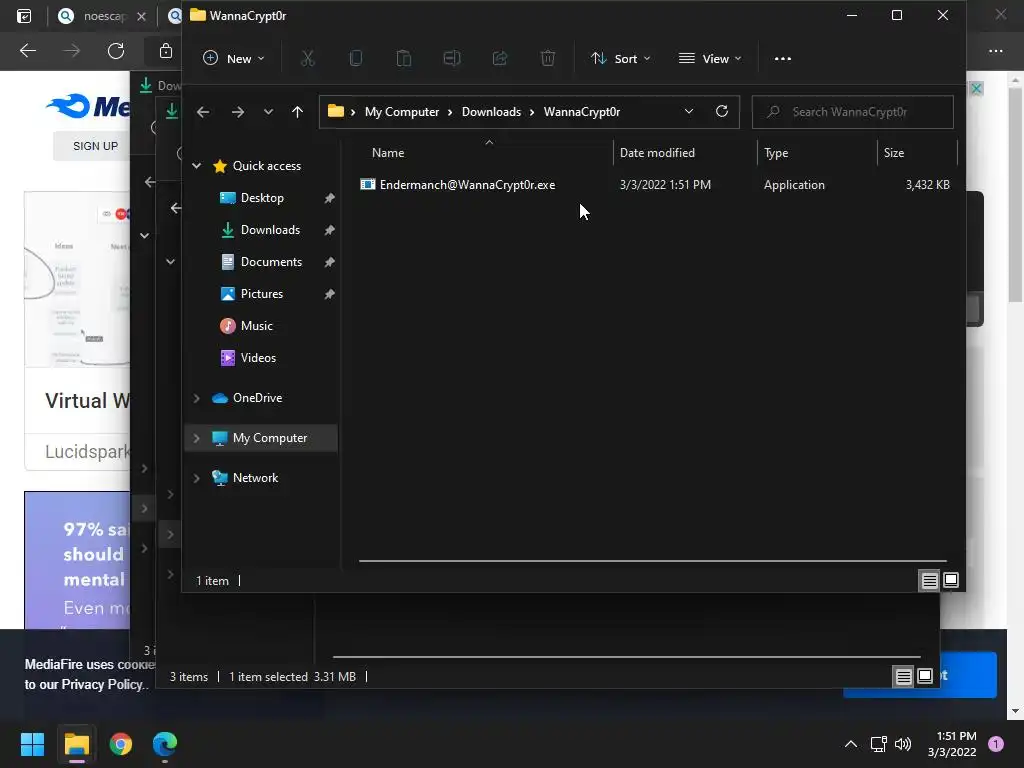The image size is (1024, 768).
Task: Click the Search WannaCrypt0r field
Action: (852, 112)
